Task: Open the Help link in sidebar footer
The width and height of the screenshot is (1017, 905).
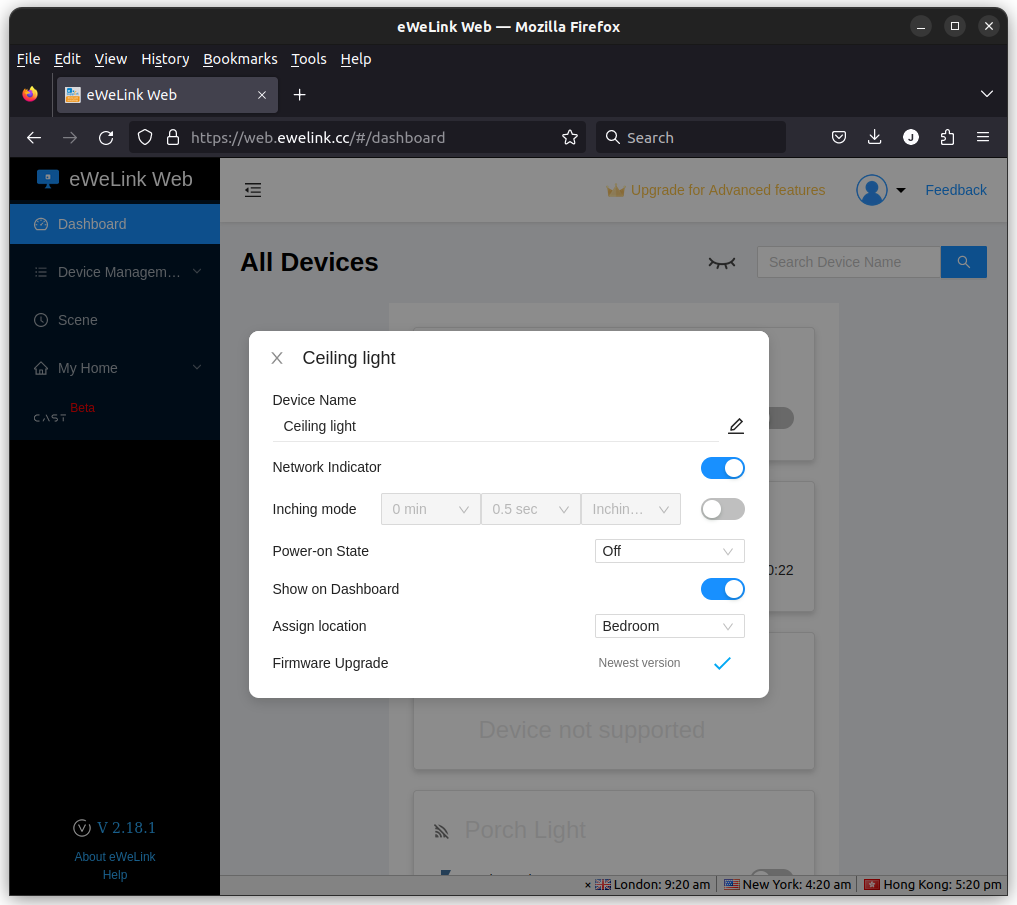Action: pos(115,875)
